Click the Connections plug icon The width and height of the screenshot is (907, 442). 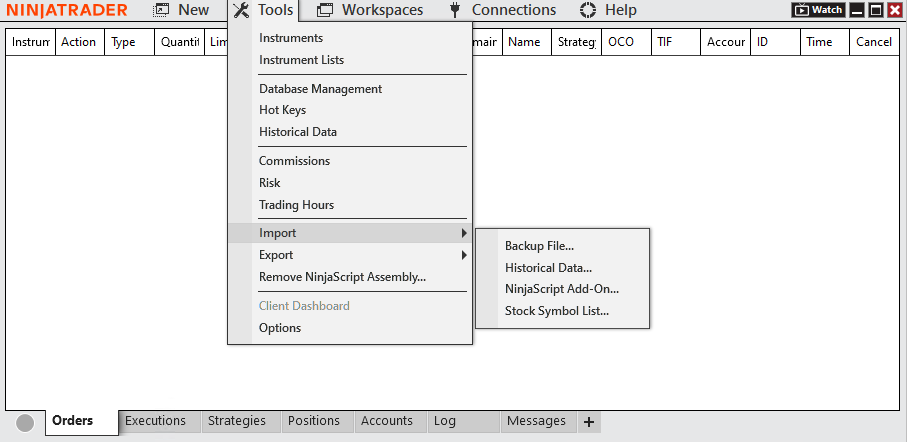point(454,10)
